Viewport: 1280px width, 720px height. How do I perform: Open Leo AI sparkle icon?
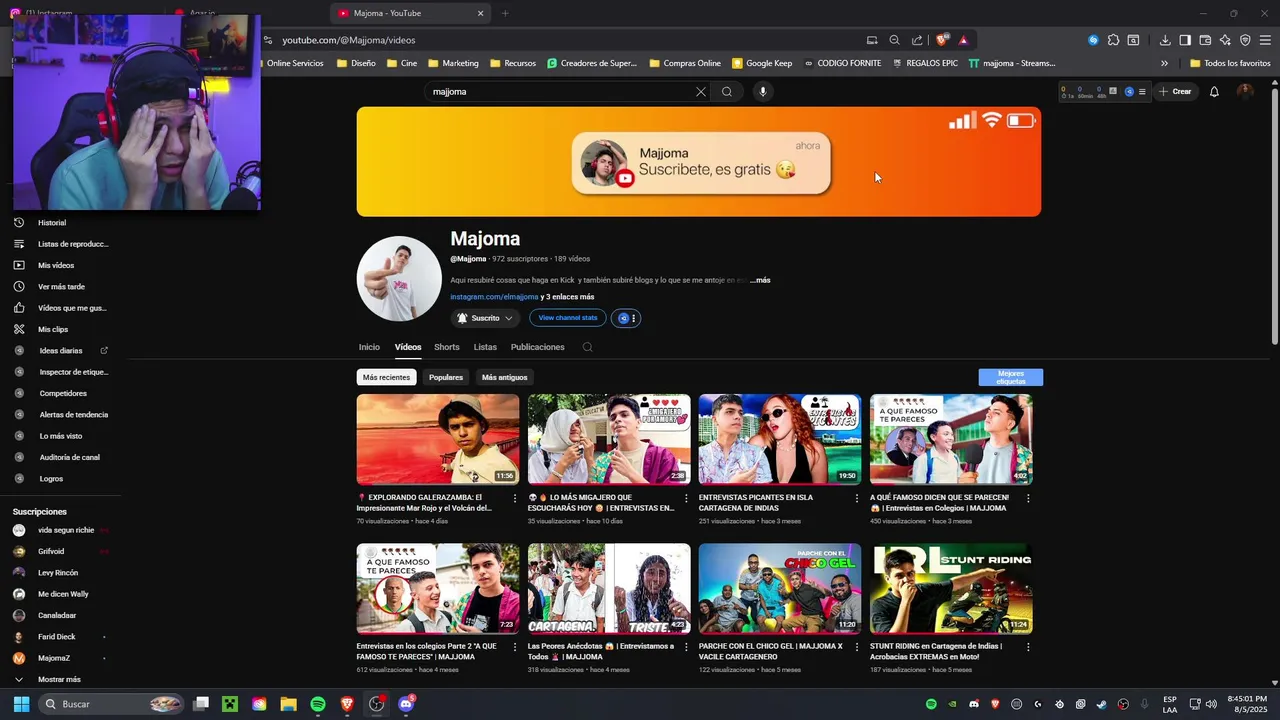click(x=1225, y=40)
